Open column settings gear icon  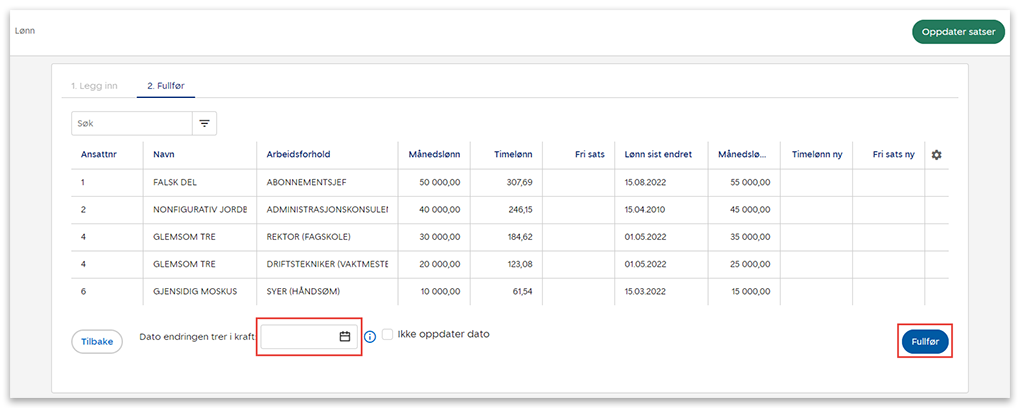[936, 155]
